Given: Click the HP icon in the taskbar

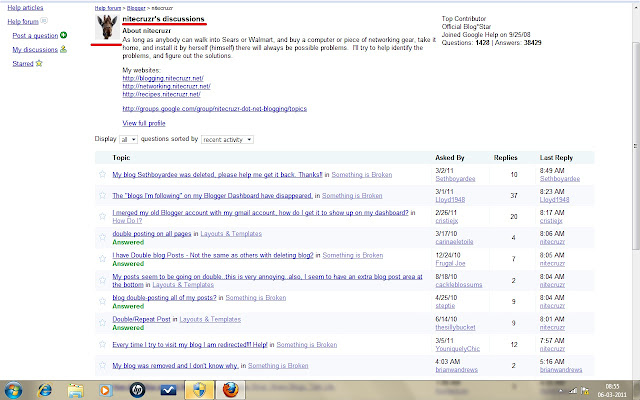Looking at the screenshot, I should [137, 390].
